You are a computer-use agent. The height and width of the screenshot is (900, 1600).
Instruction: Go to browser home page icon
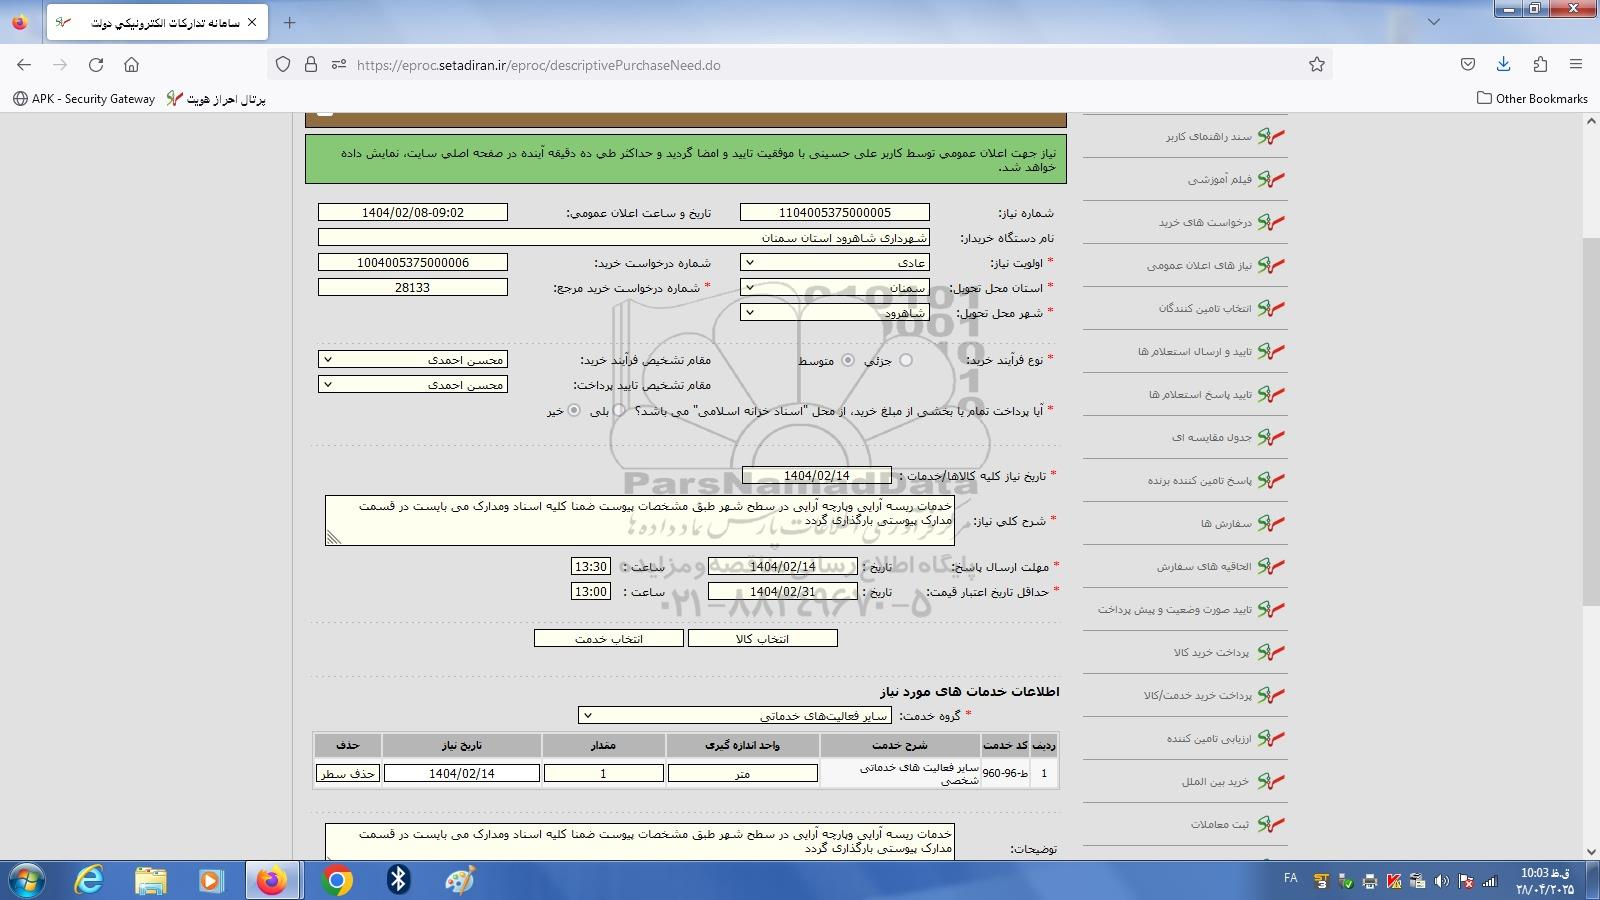point(131,65)
